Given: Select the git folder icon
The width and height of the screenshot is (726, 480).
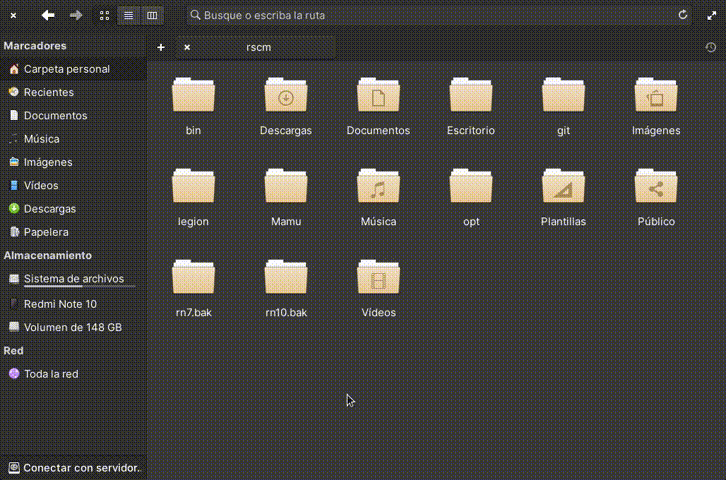Looking at the screenshot, I should click(563, 95).
